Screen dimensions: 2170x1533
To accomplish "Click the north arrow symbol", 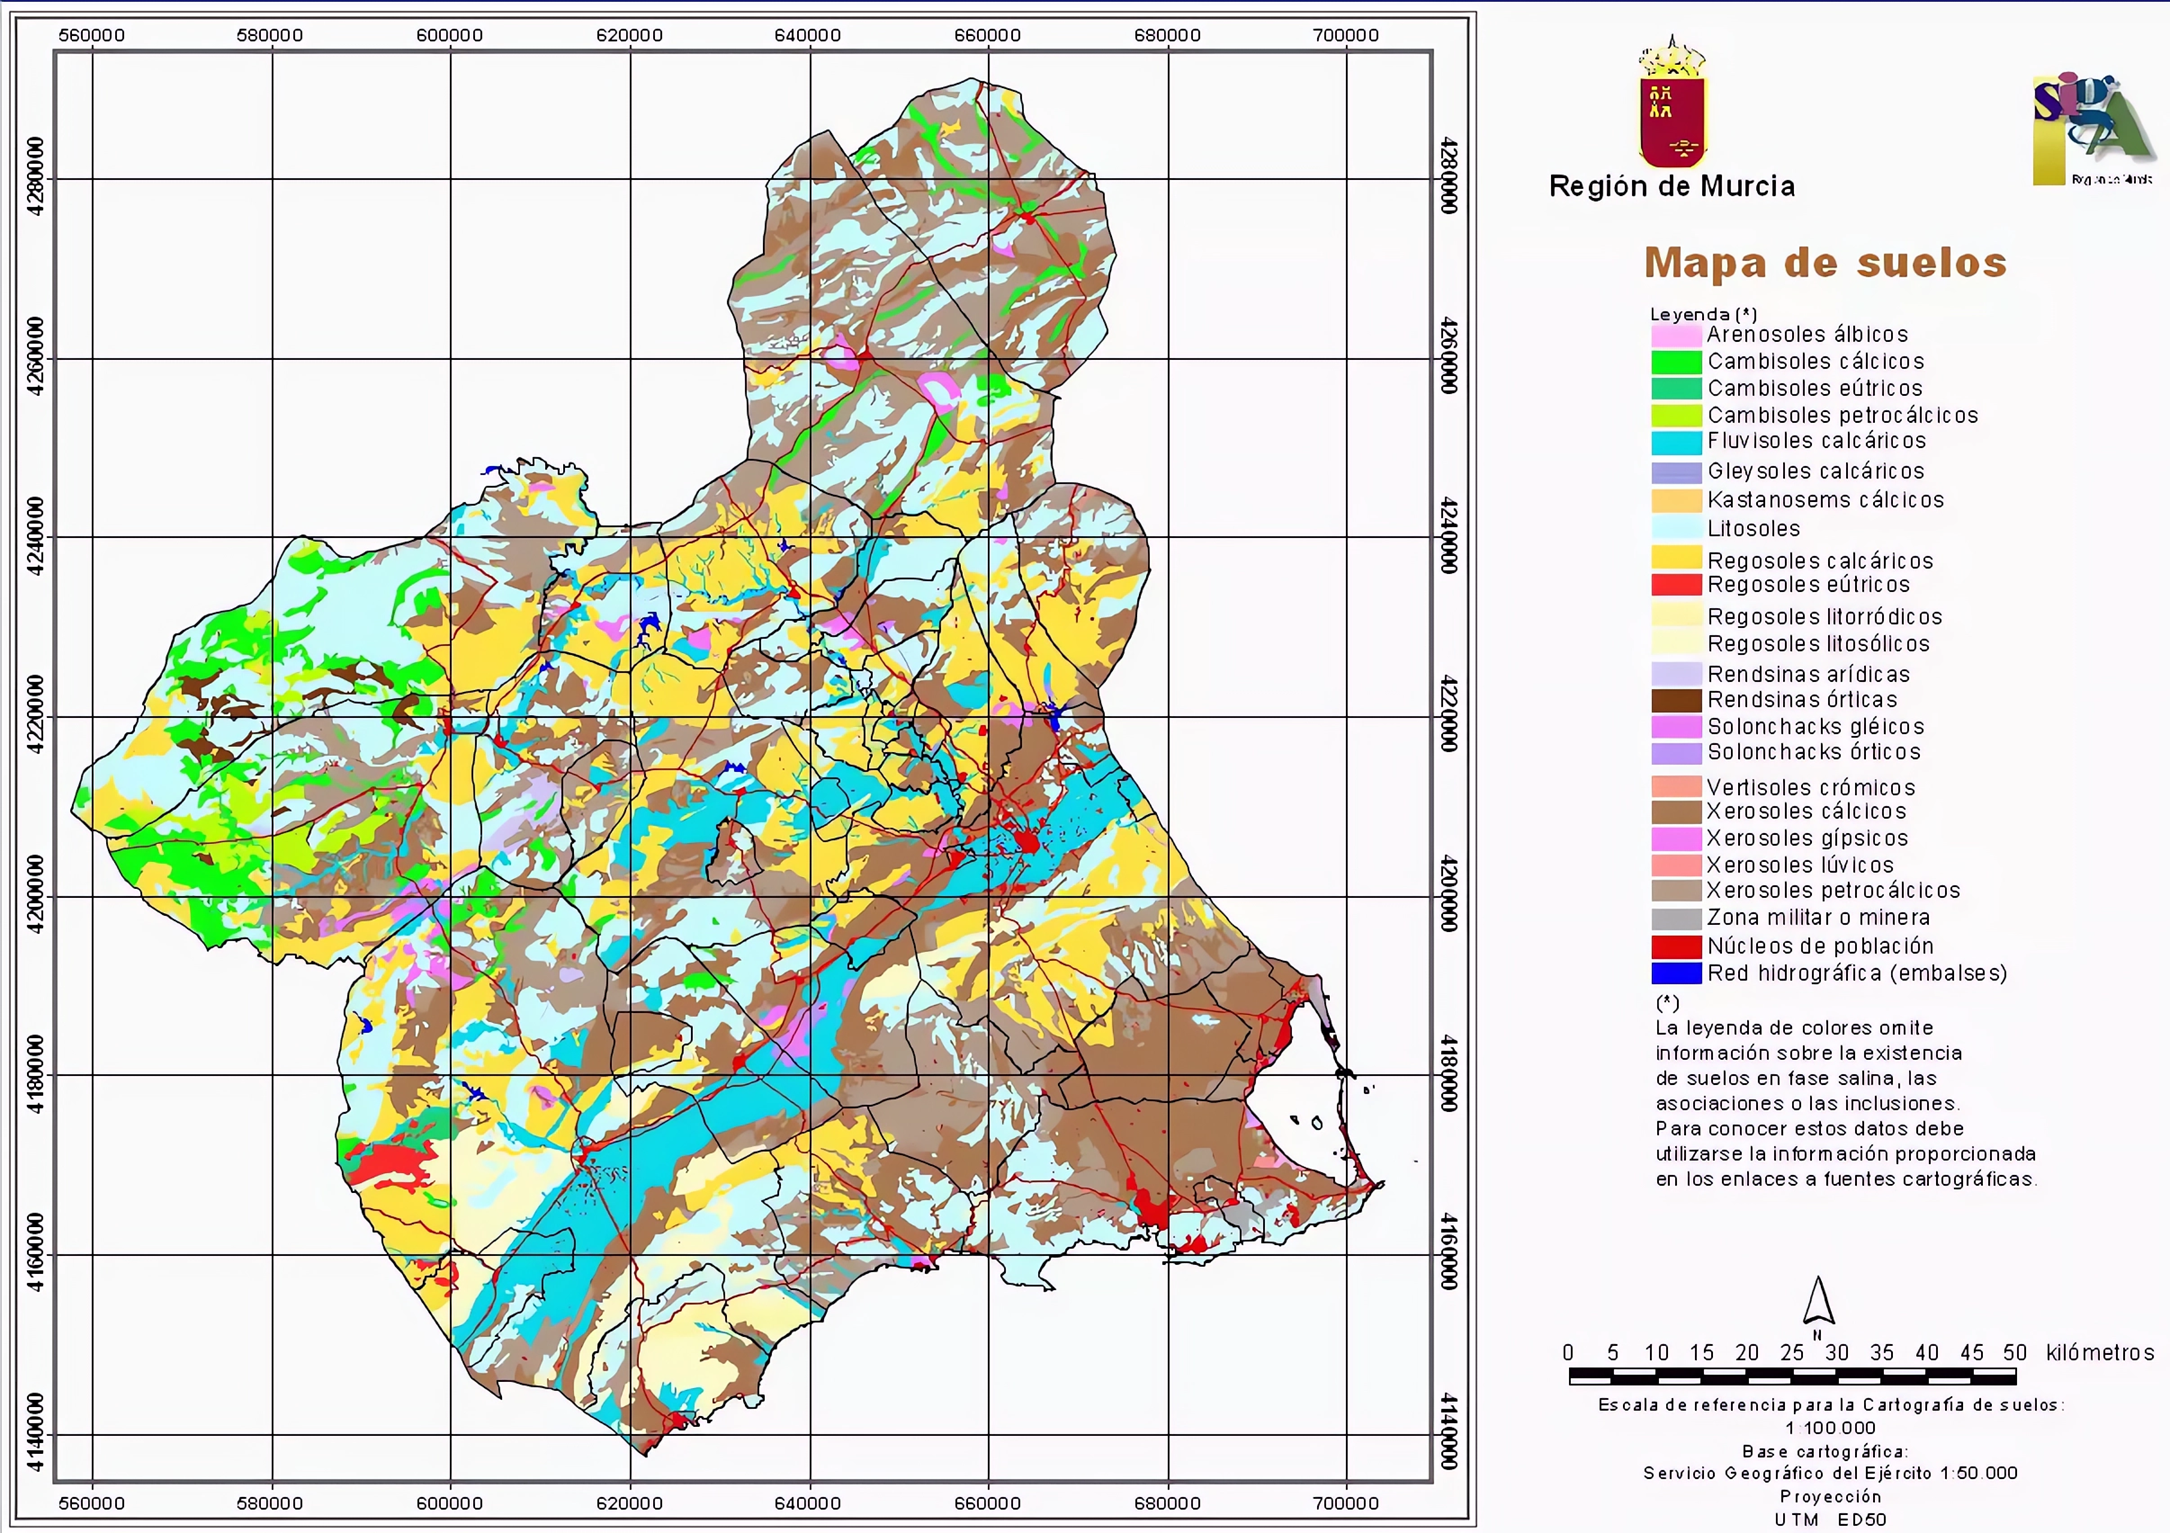I will click(x=1818, y=1300).
